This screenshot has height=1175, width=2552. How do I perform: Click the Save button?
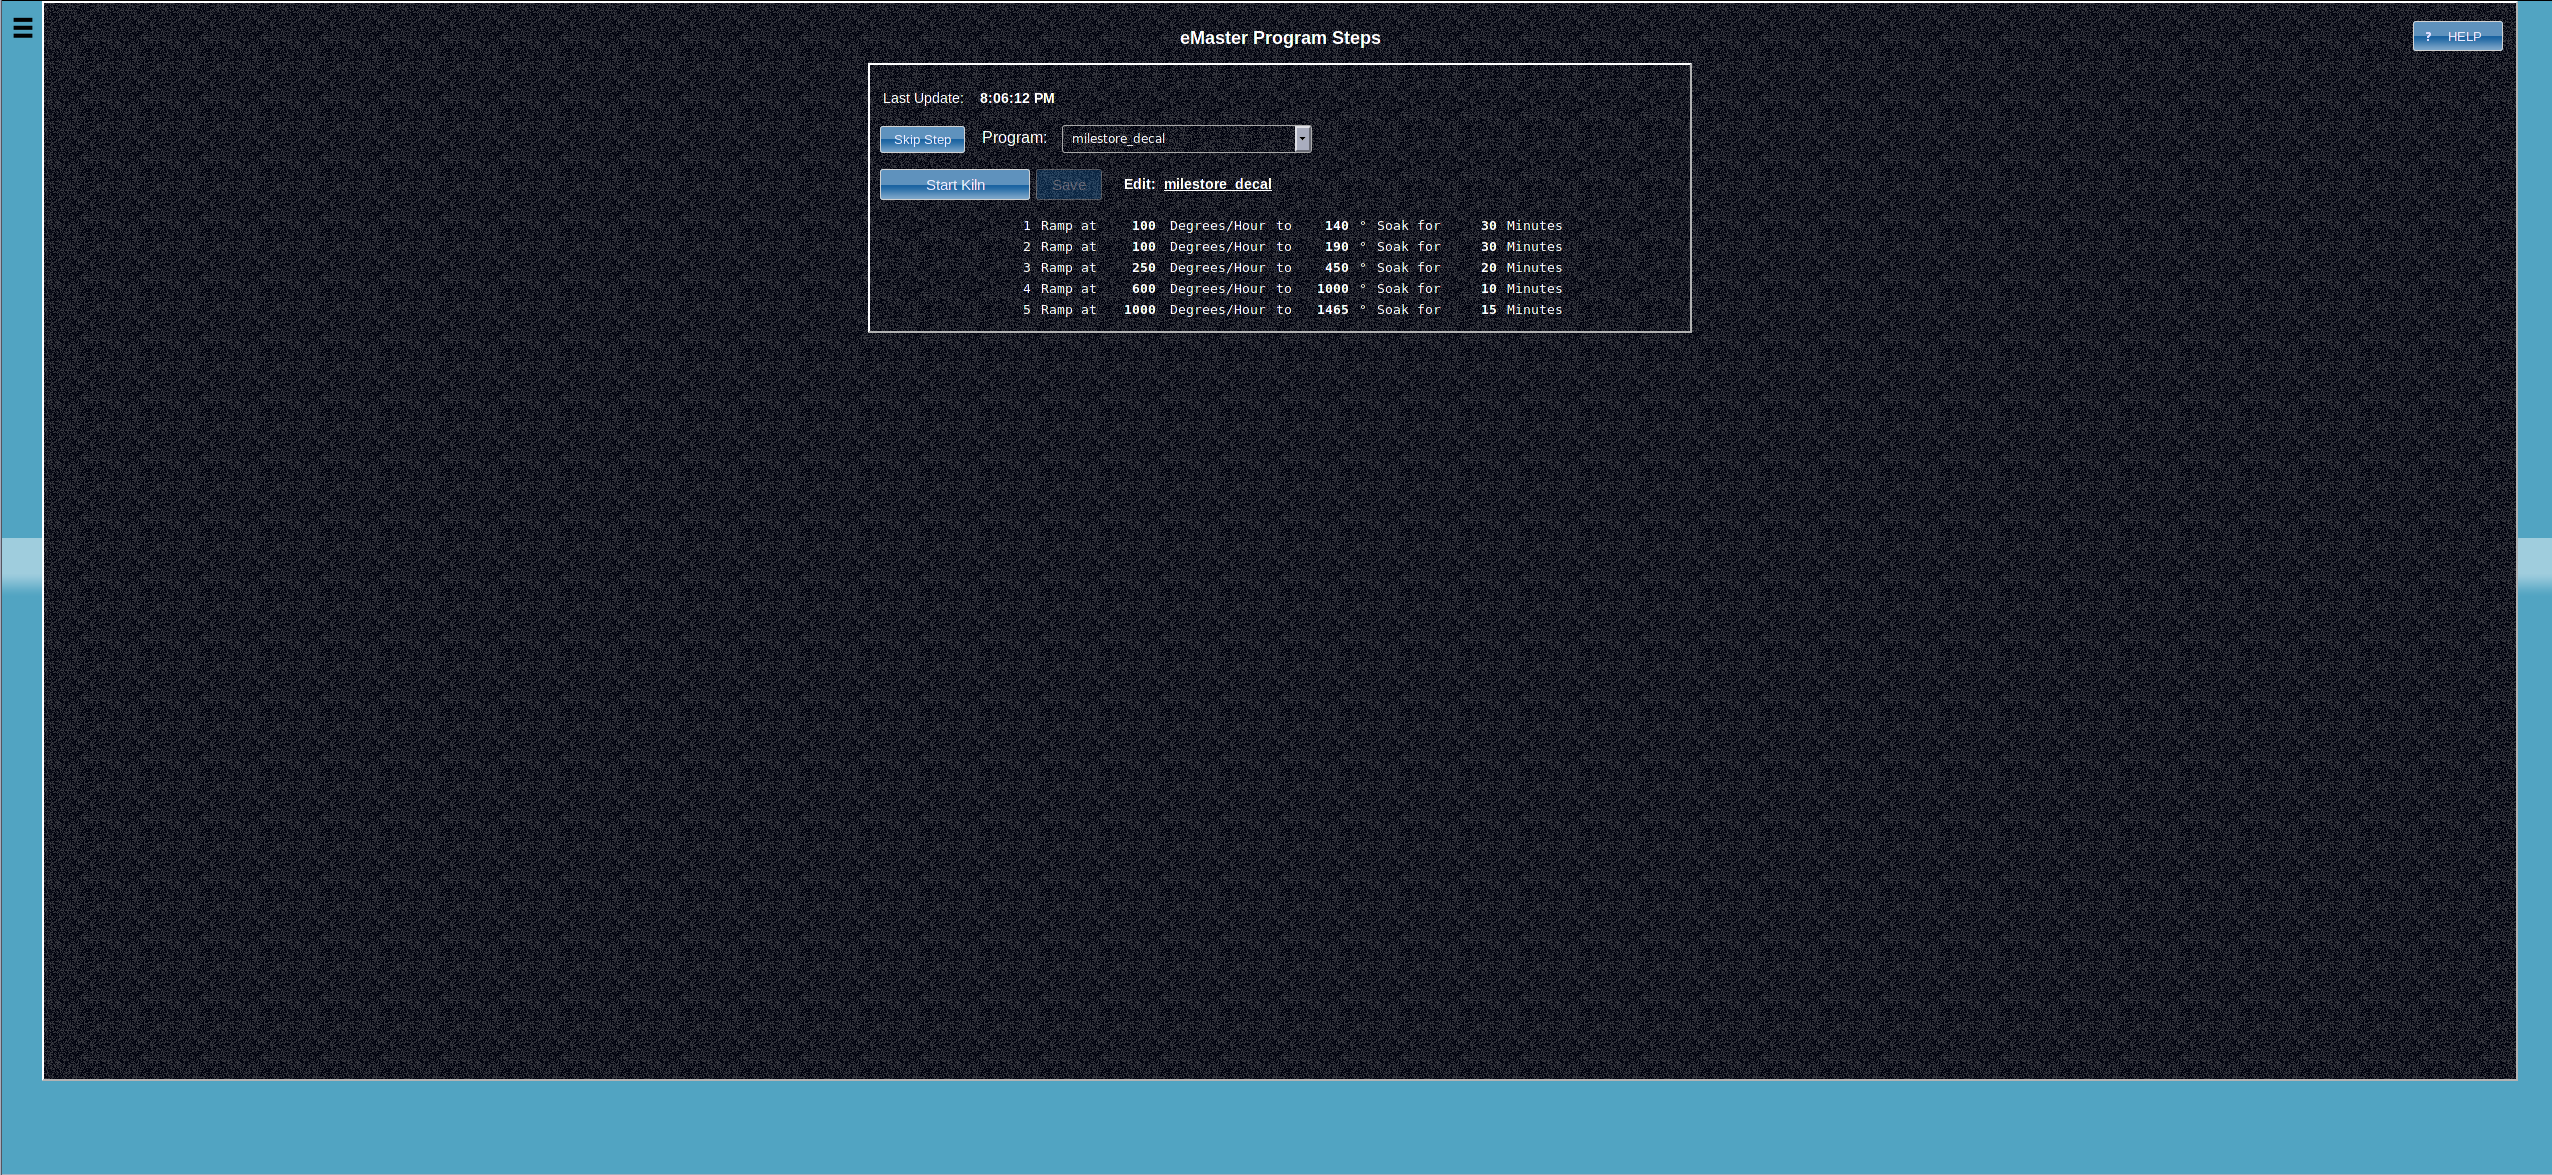[1068, 184]
